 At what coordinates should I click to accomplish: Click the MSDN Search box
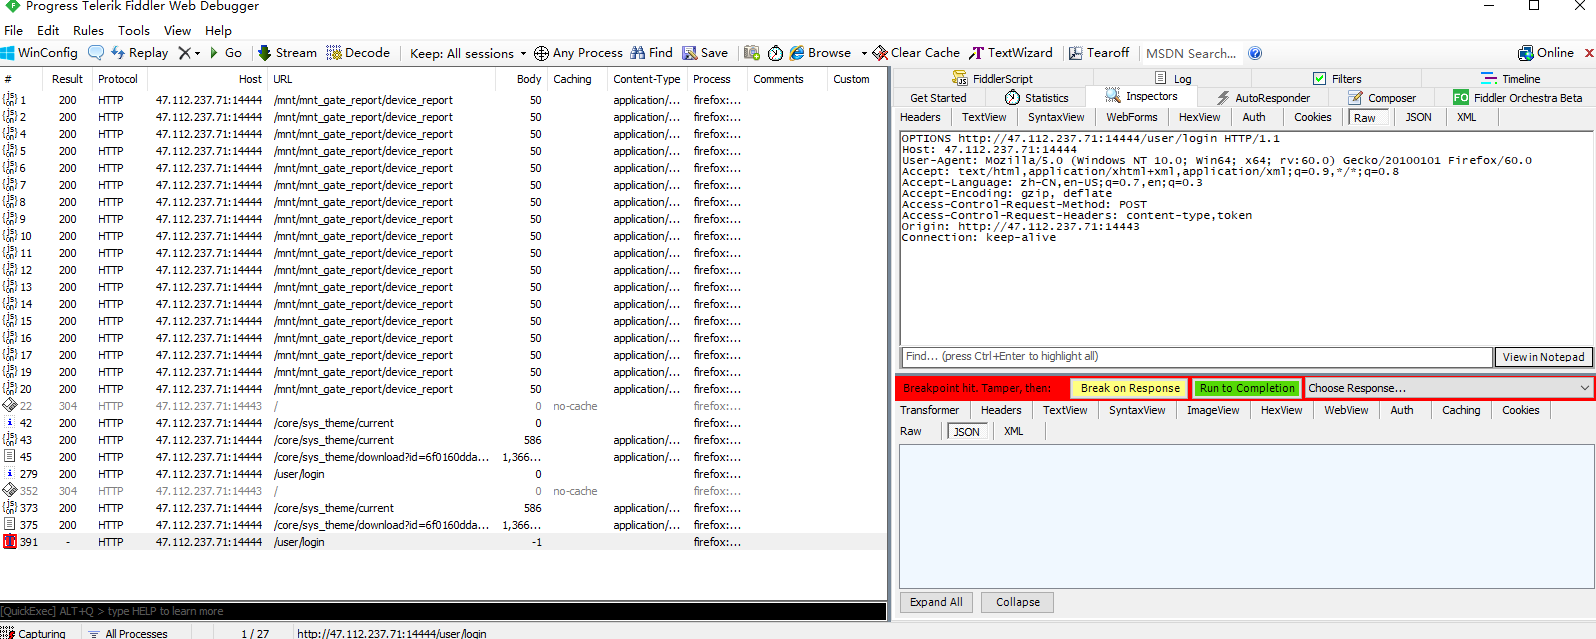pyautogui.click(x=1190, y=53)
